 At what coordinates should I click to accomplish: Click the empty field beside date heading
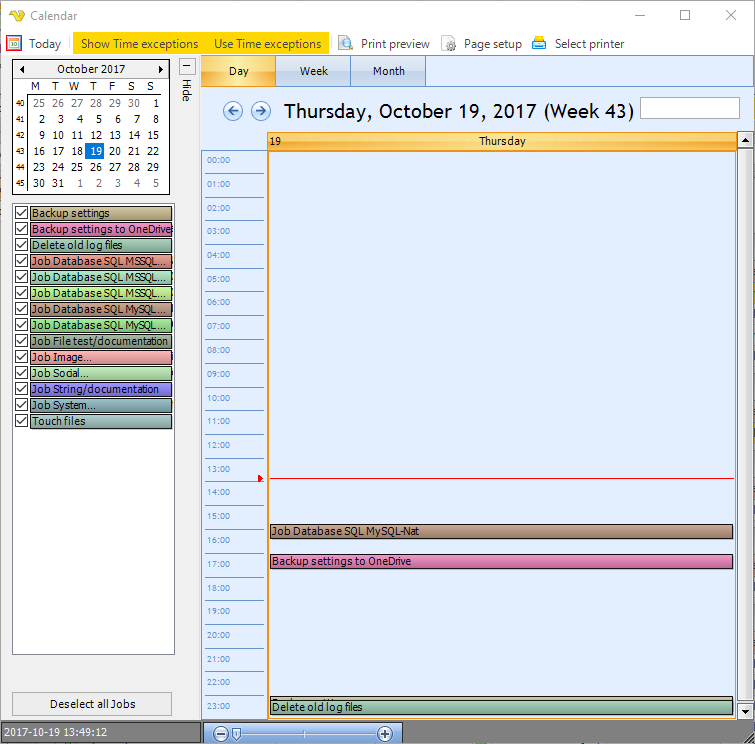coord(690,108)
